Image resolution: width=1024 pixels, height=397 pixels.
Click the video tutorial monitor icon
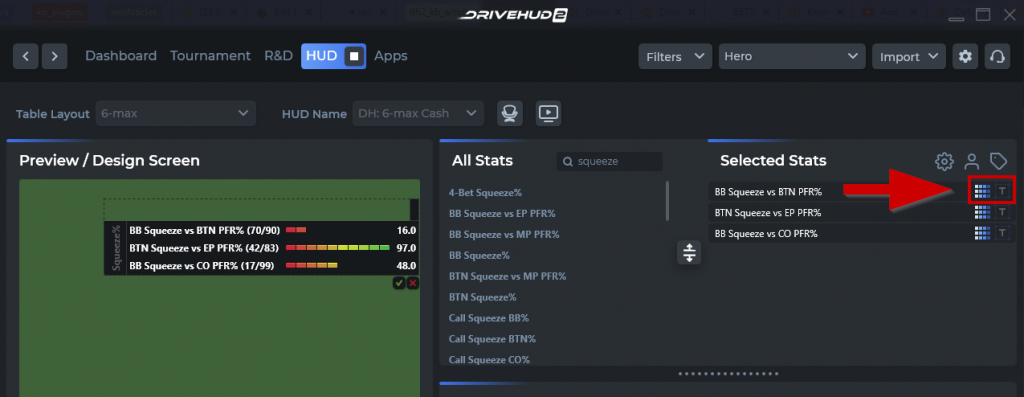pyautogui.click(x=549, y=114)
